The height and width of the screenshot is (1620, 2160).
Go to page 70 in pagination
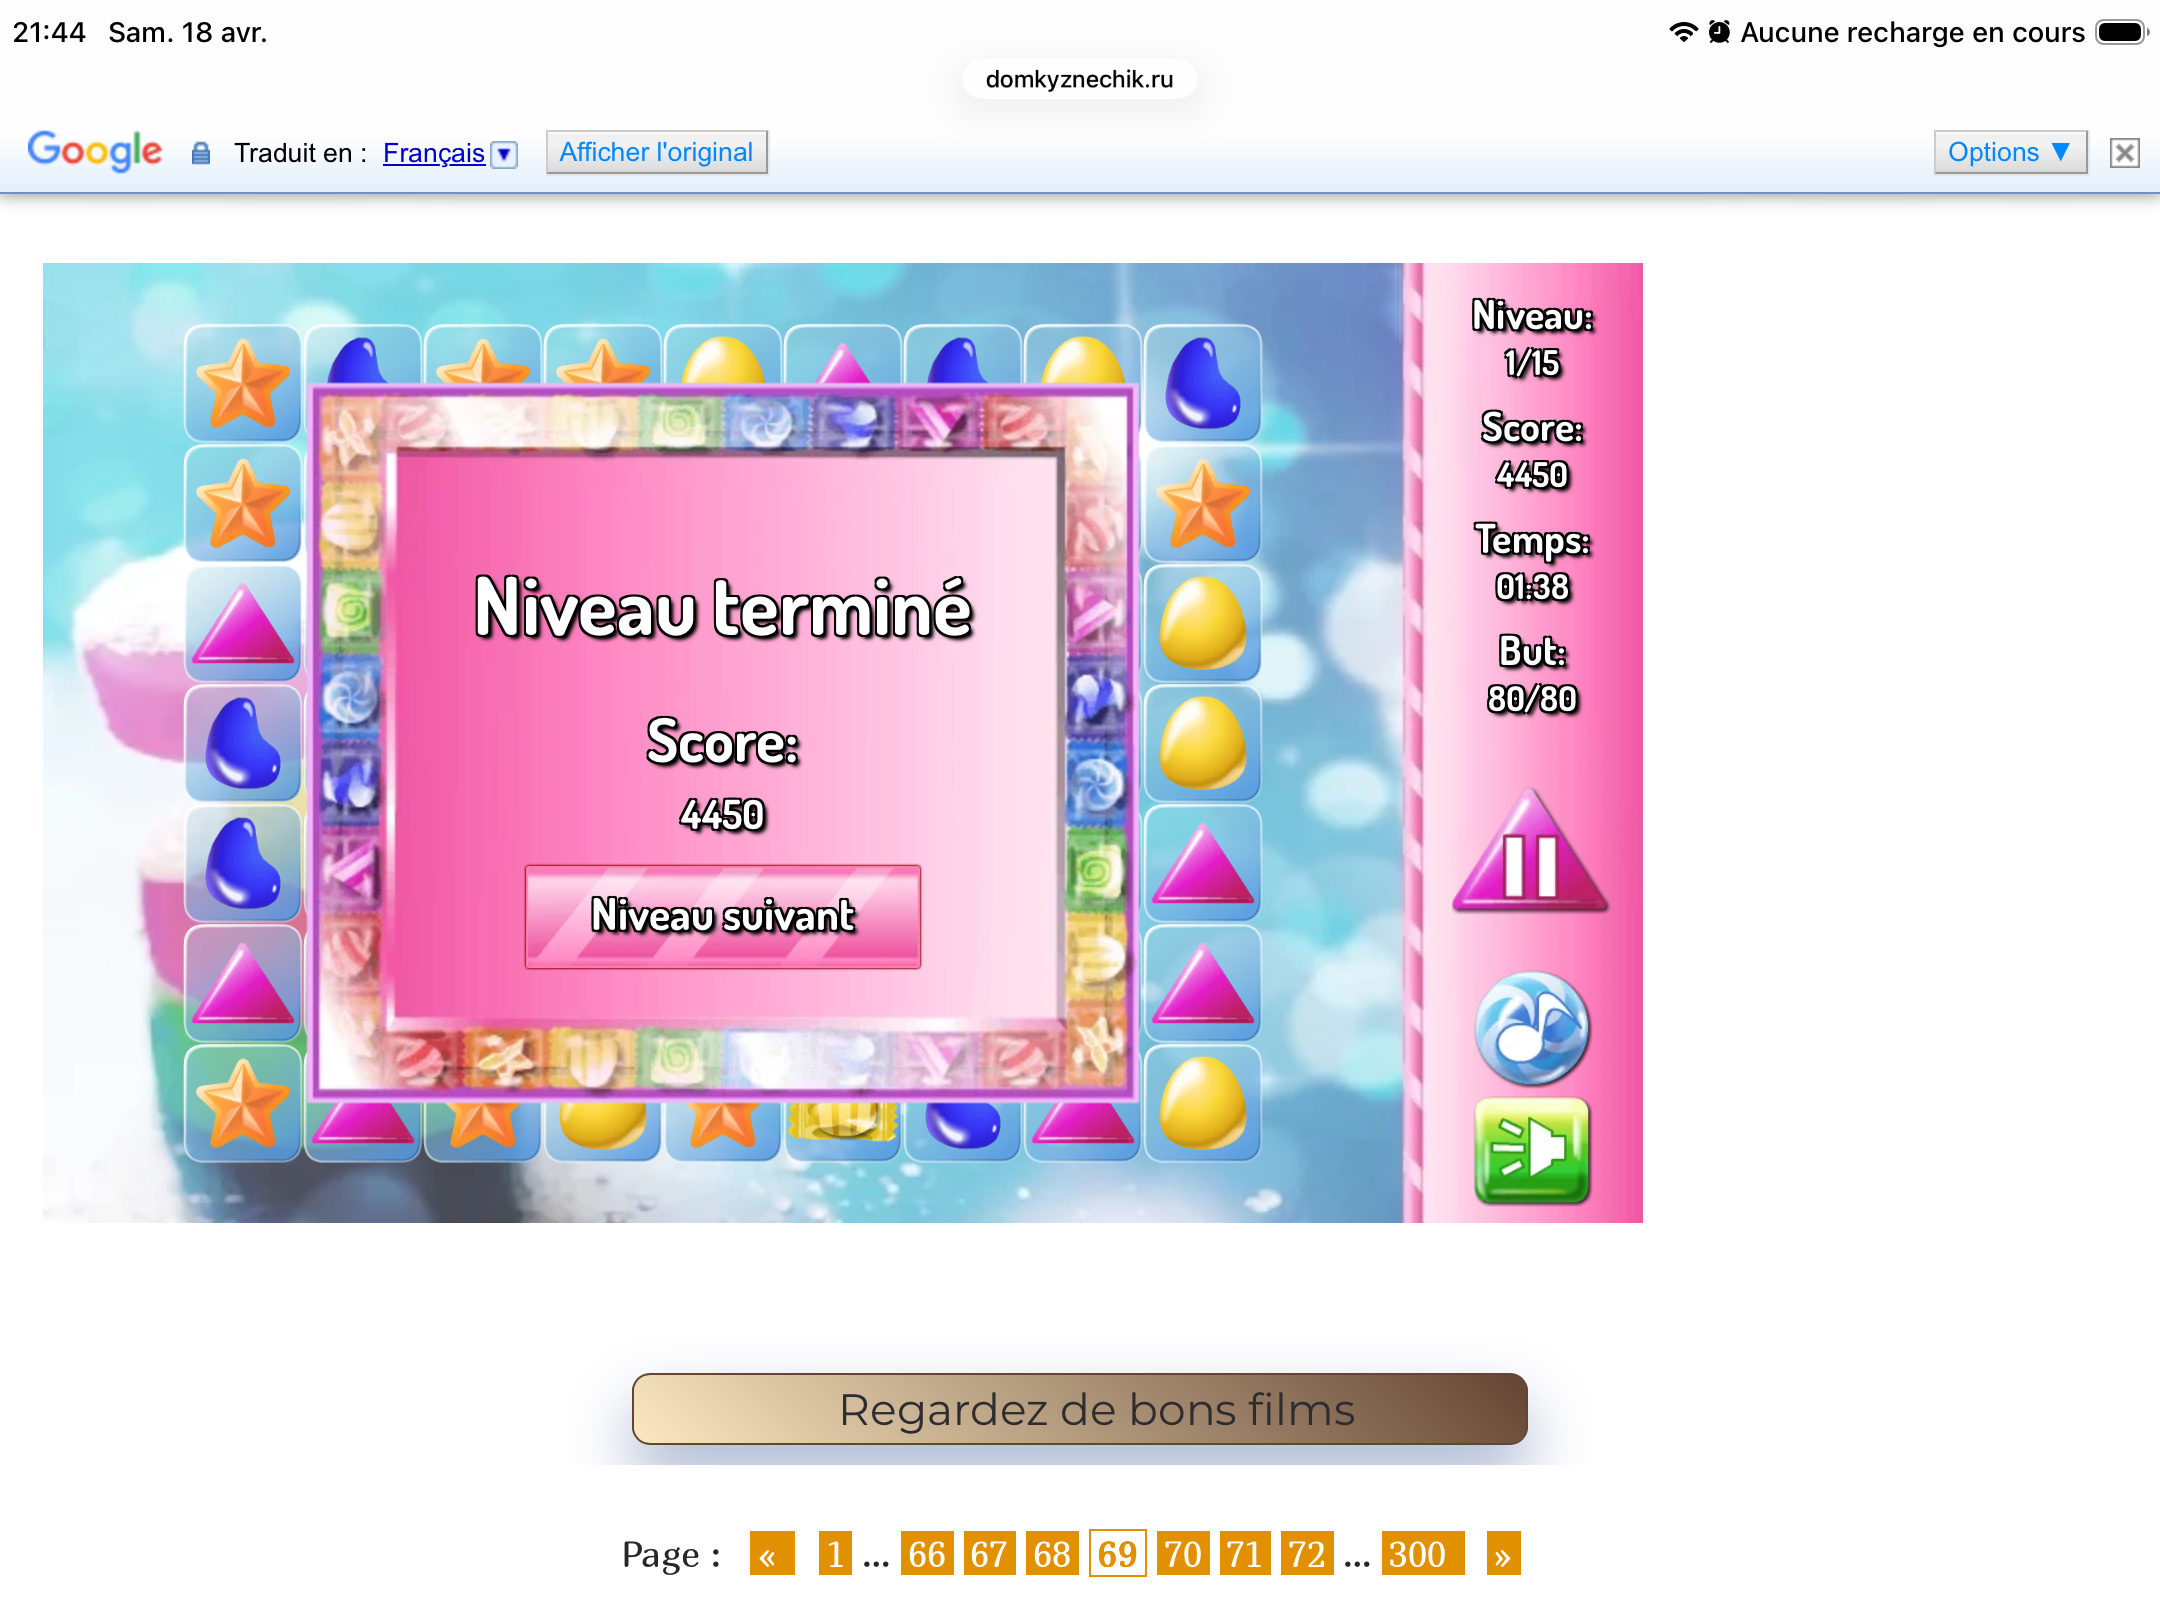(1182, 1553)
